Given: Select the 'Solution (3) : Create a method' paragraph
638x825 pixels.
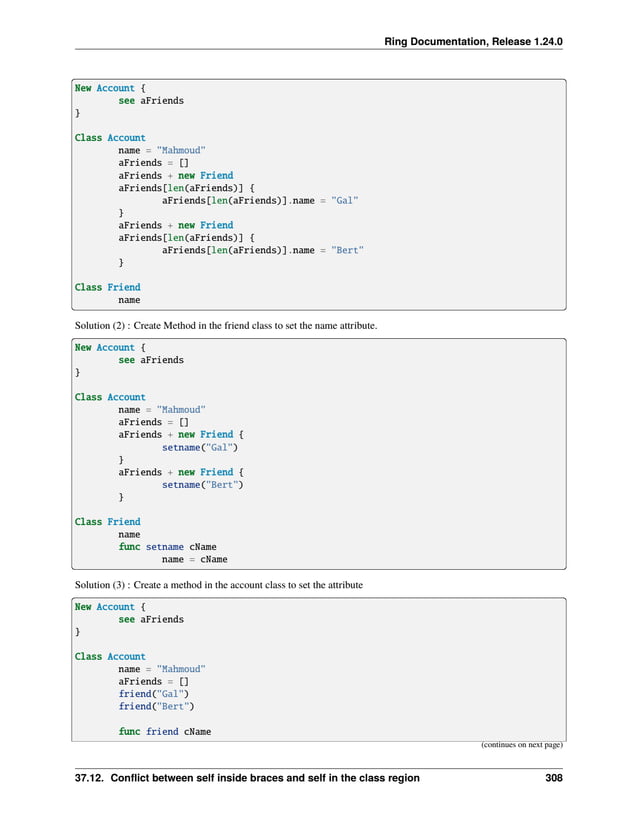Looking at the screenshot, I should point(219,585).
